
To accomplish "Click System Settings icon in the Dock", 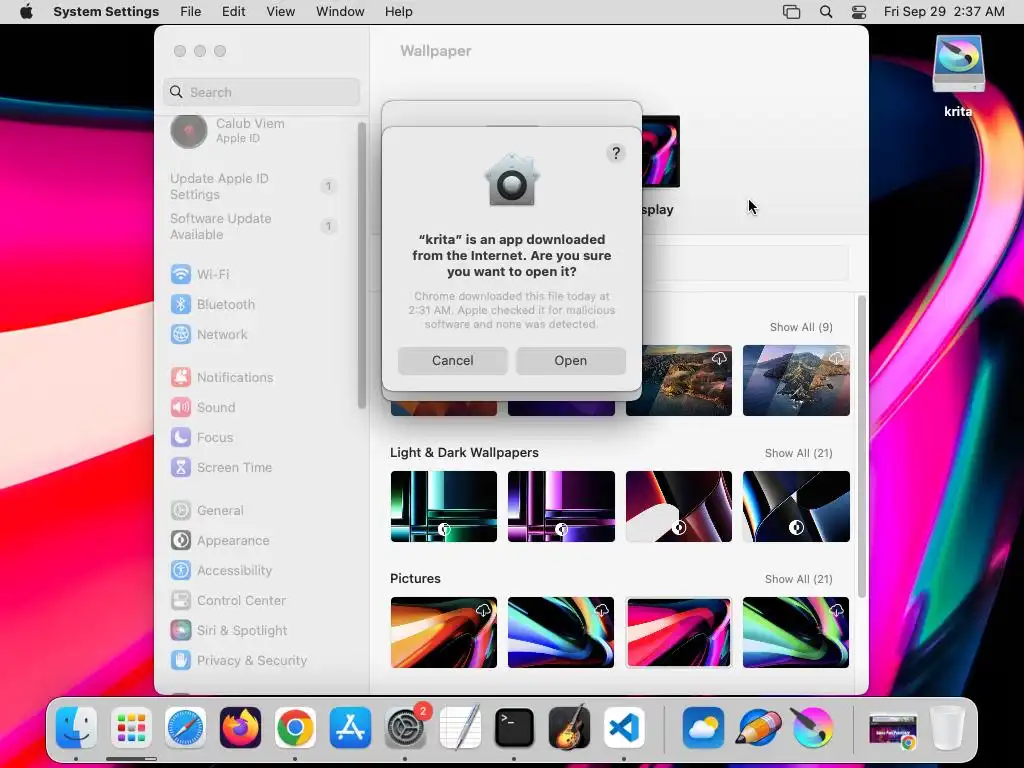I will coord(405,727).
